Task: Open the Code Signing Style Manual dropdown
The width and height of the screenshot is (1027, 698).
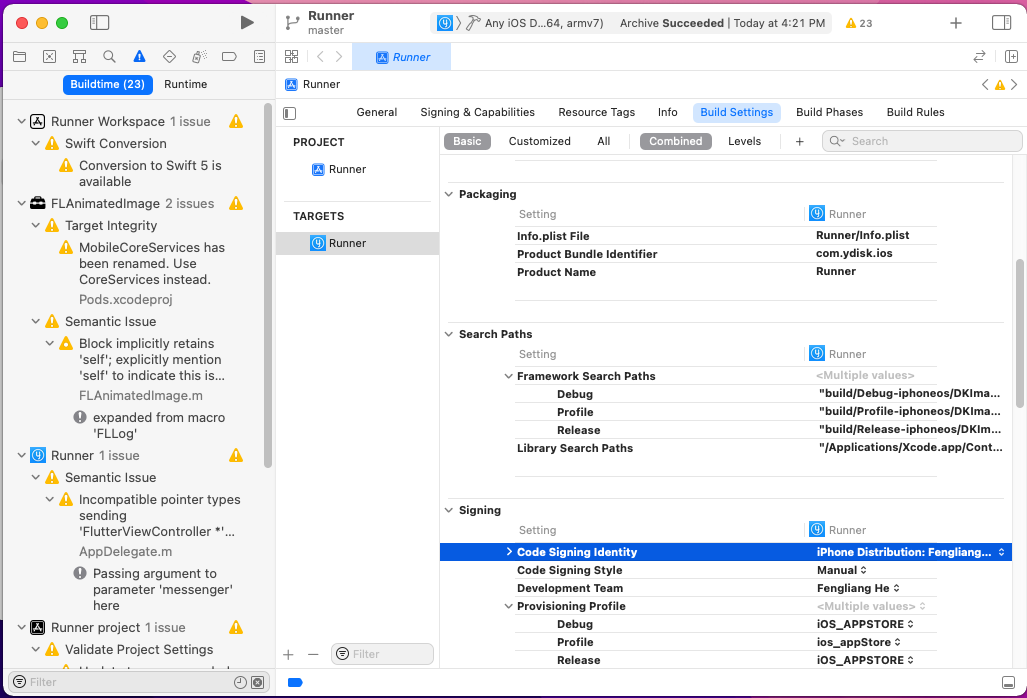Action: (x=842, y=570)
